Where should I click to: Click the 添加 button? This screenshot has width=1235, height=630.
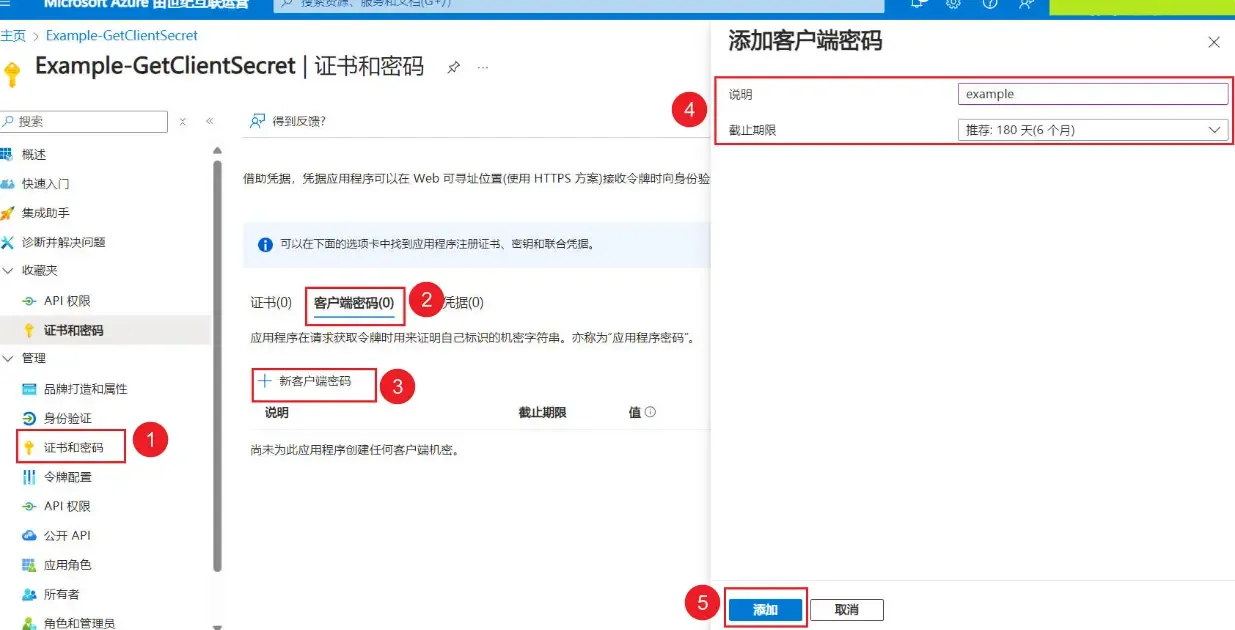coord(766,610)
